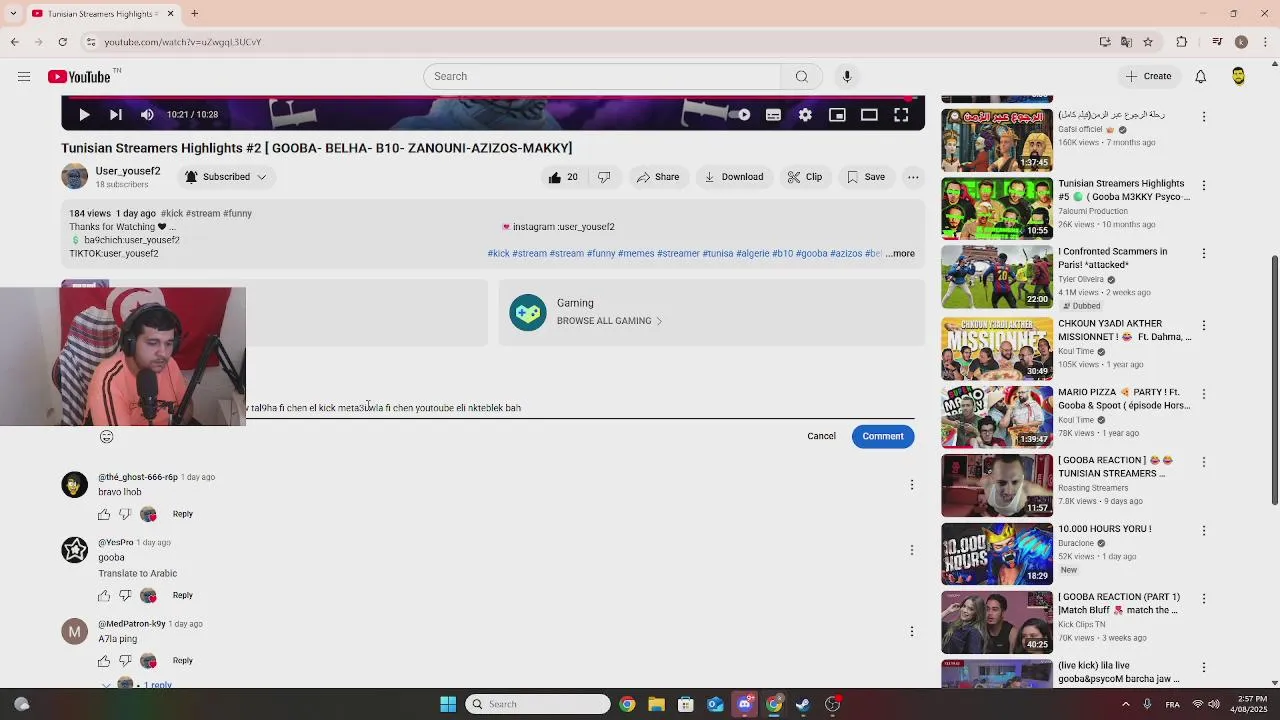Open 'I Confronted Scammers in Paris' thumbnail
This screenshot has width=1280, height=720.
point(997,277)
